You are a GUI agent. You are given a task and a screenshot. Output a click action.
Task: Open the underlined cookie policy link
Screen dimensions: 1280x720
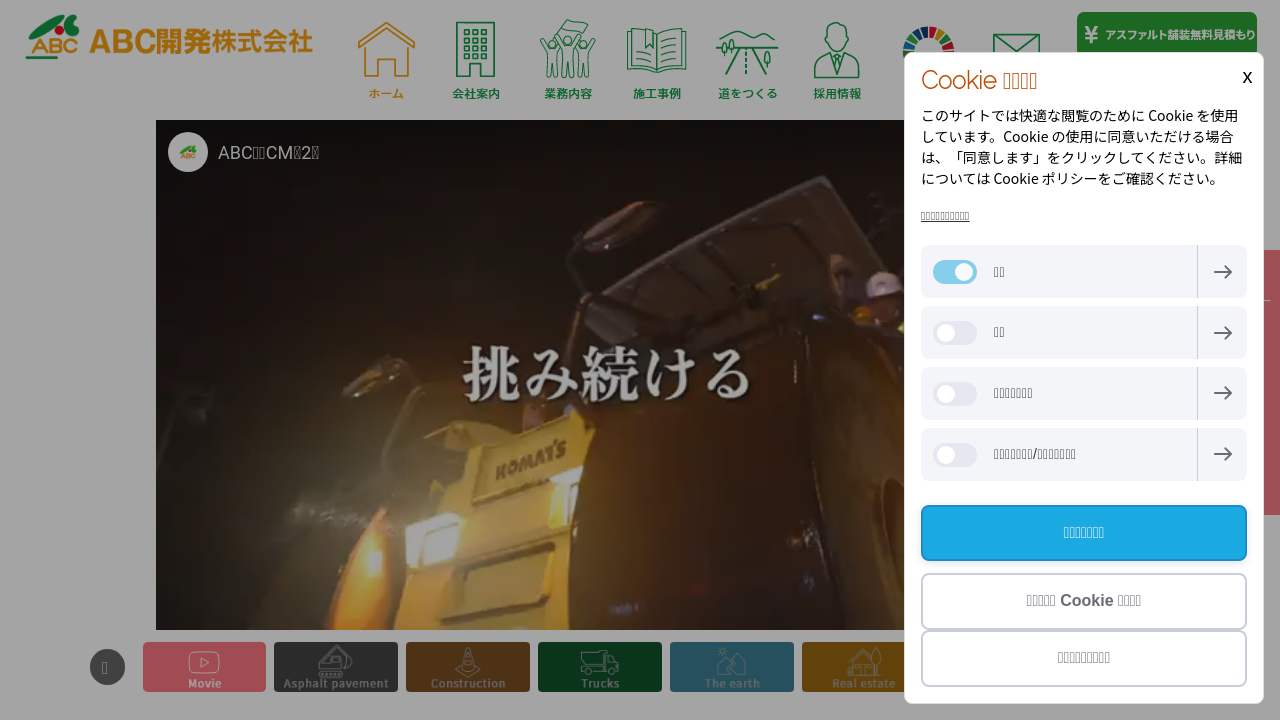[x=945, y=216]
